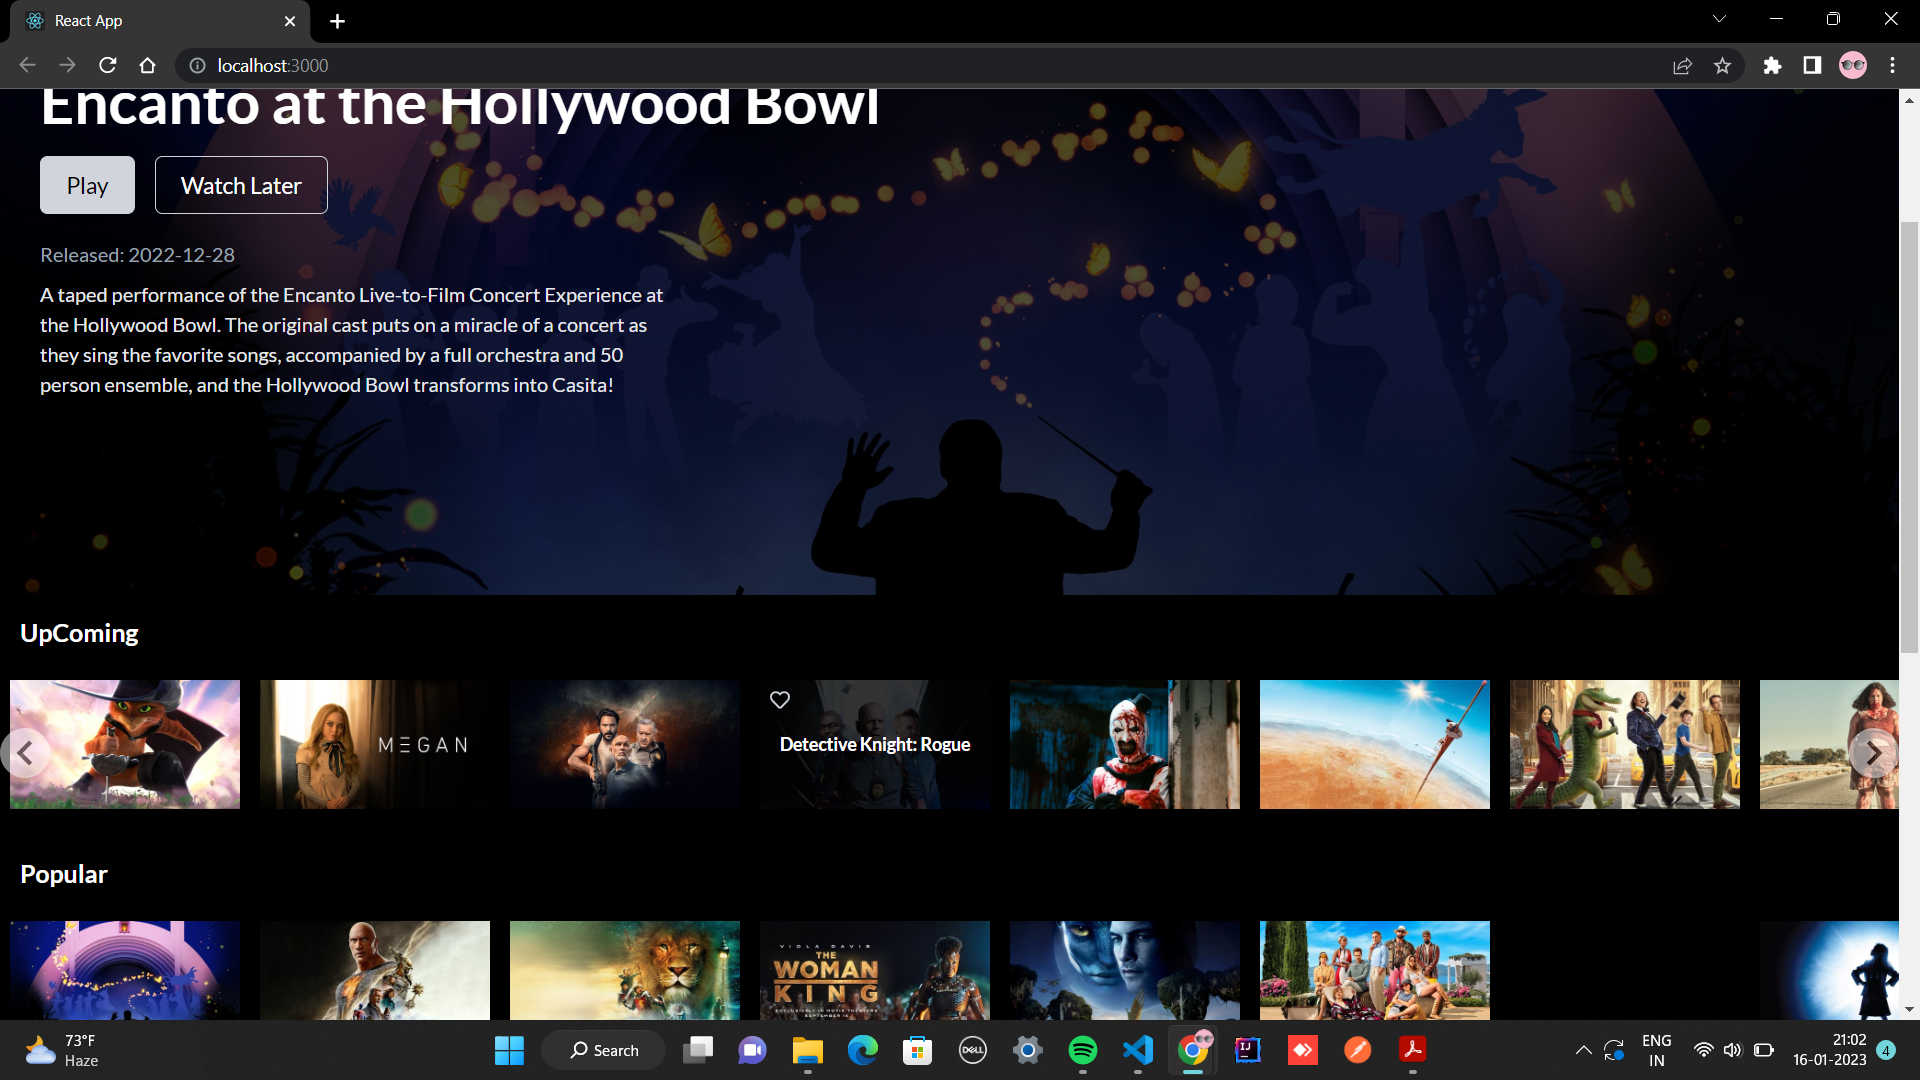Click the ENG IN language indicator
Viewport: 1920px width, 1080px height.
[1657, 1049]
